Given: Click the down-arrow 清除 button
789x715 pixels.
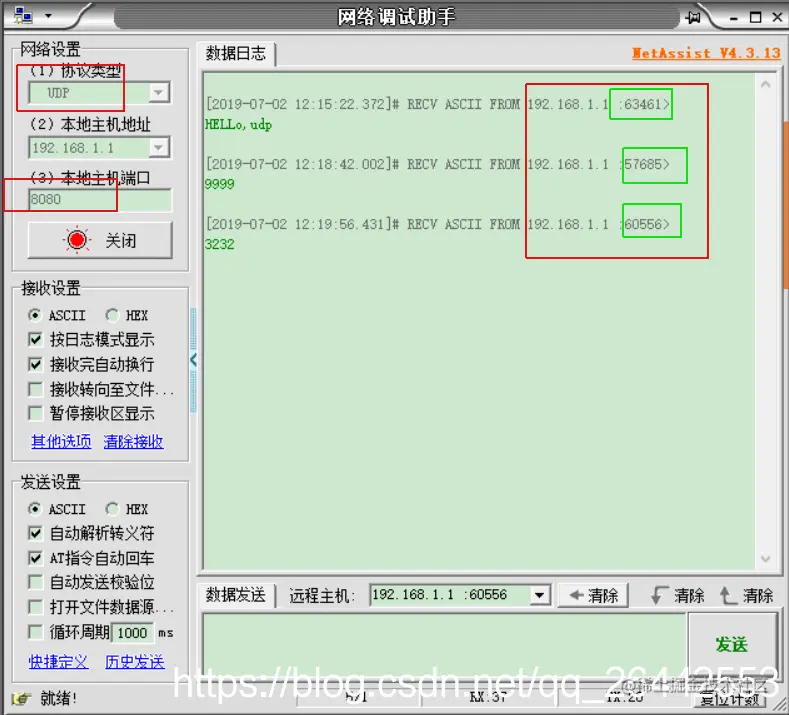Looking at the screenshot, I should [x=677, y=596].
